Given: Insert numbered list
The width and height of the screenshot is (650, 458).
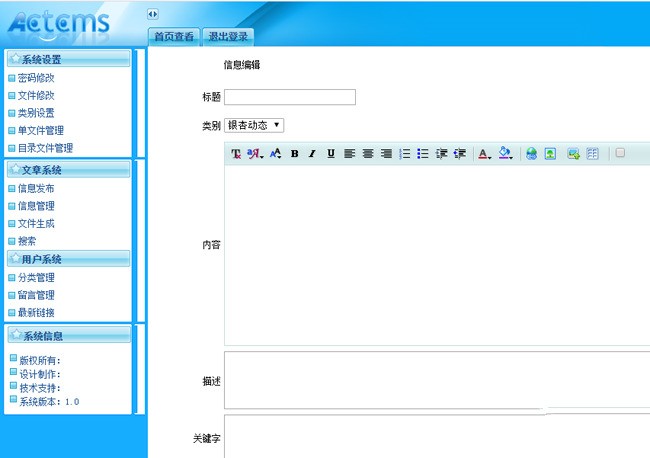Looking at the screenshot, I should click(x=404, y=154).
